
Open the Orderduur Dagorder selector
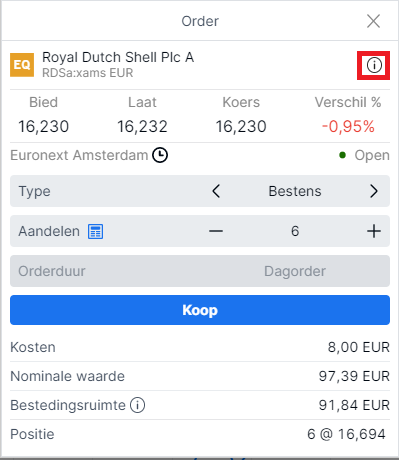pyautogui.click(x=200, y=271)
